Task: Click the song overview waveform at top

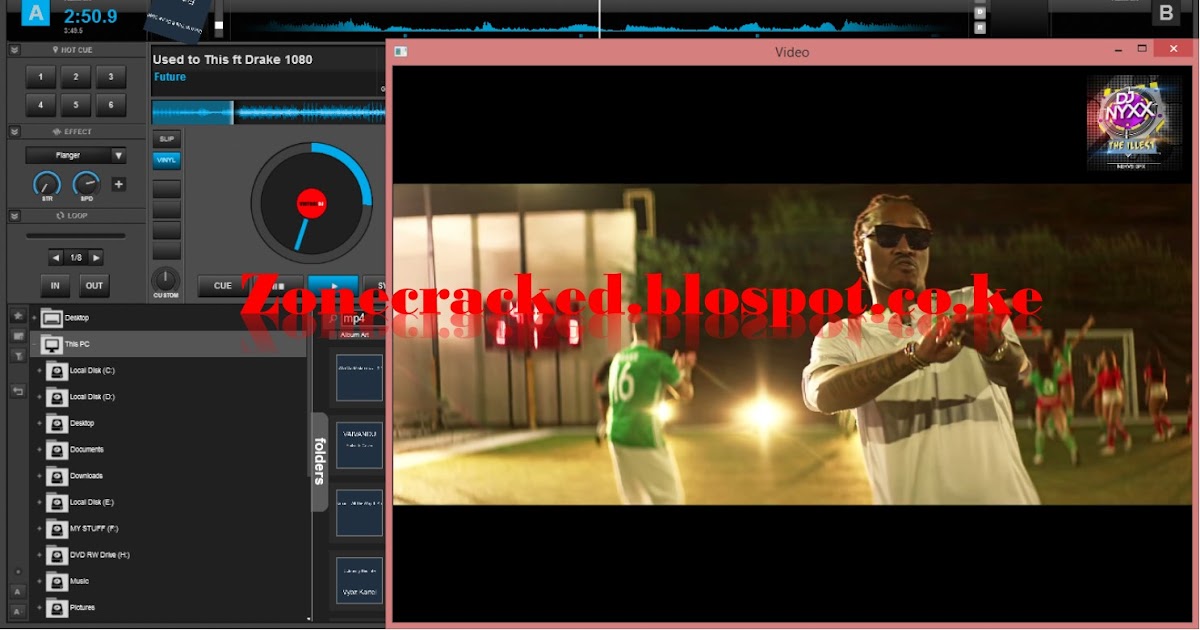Action: click(x=600, y=24)
